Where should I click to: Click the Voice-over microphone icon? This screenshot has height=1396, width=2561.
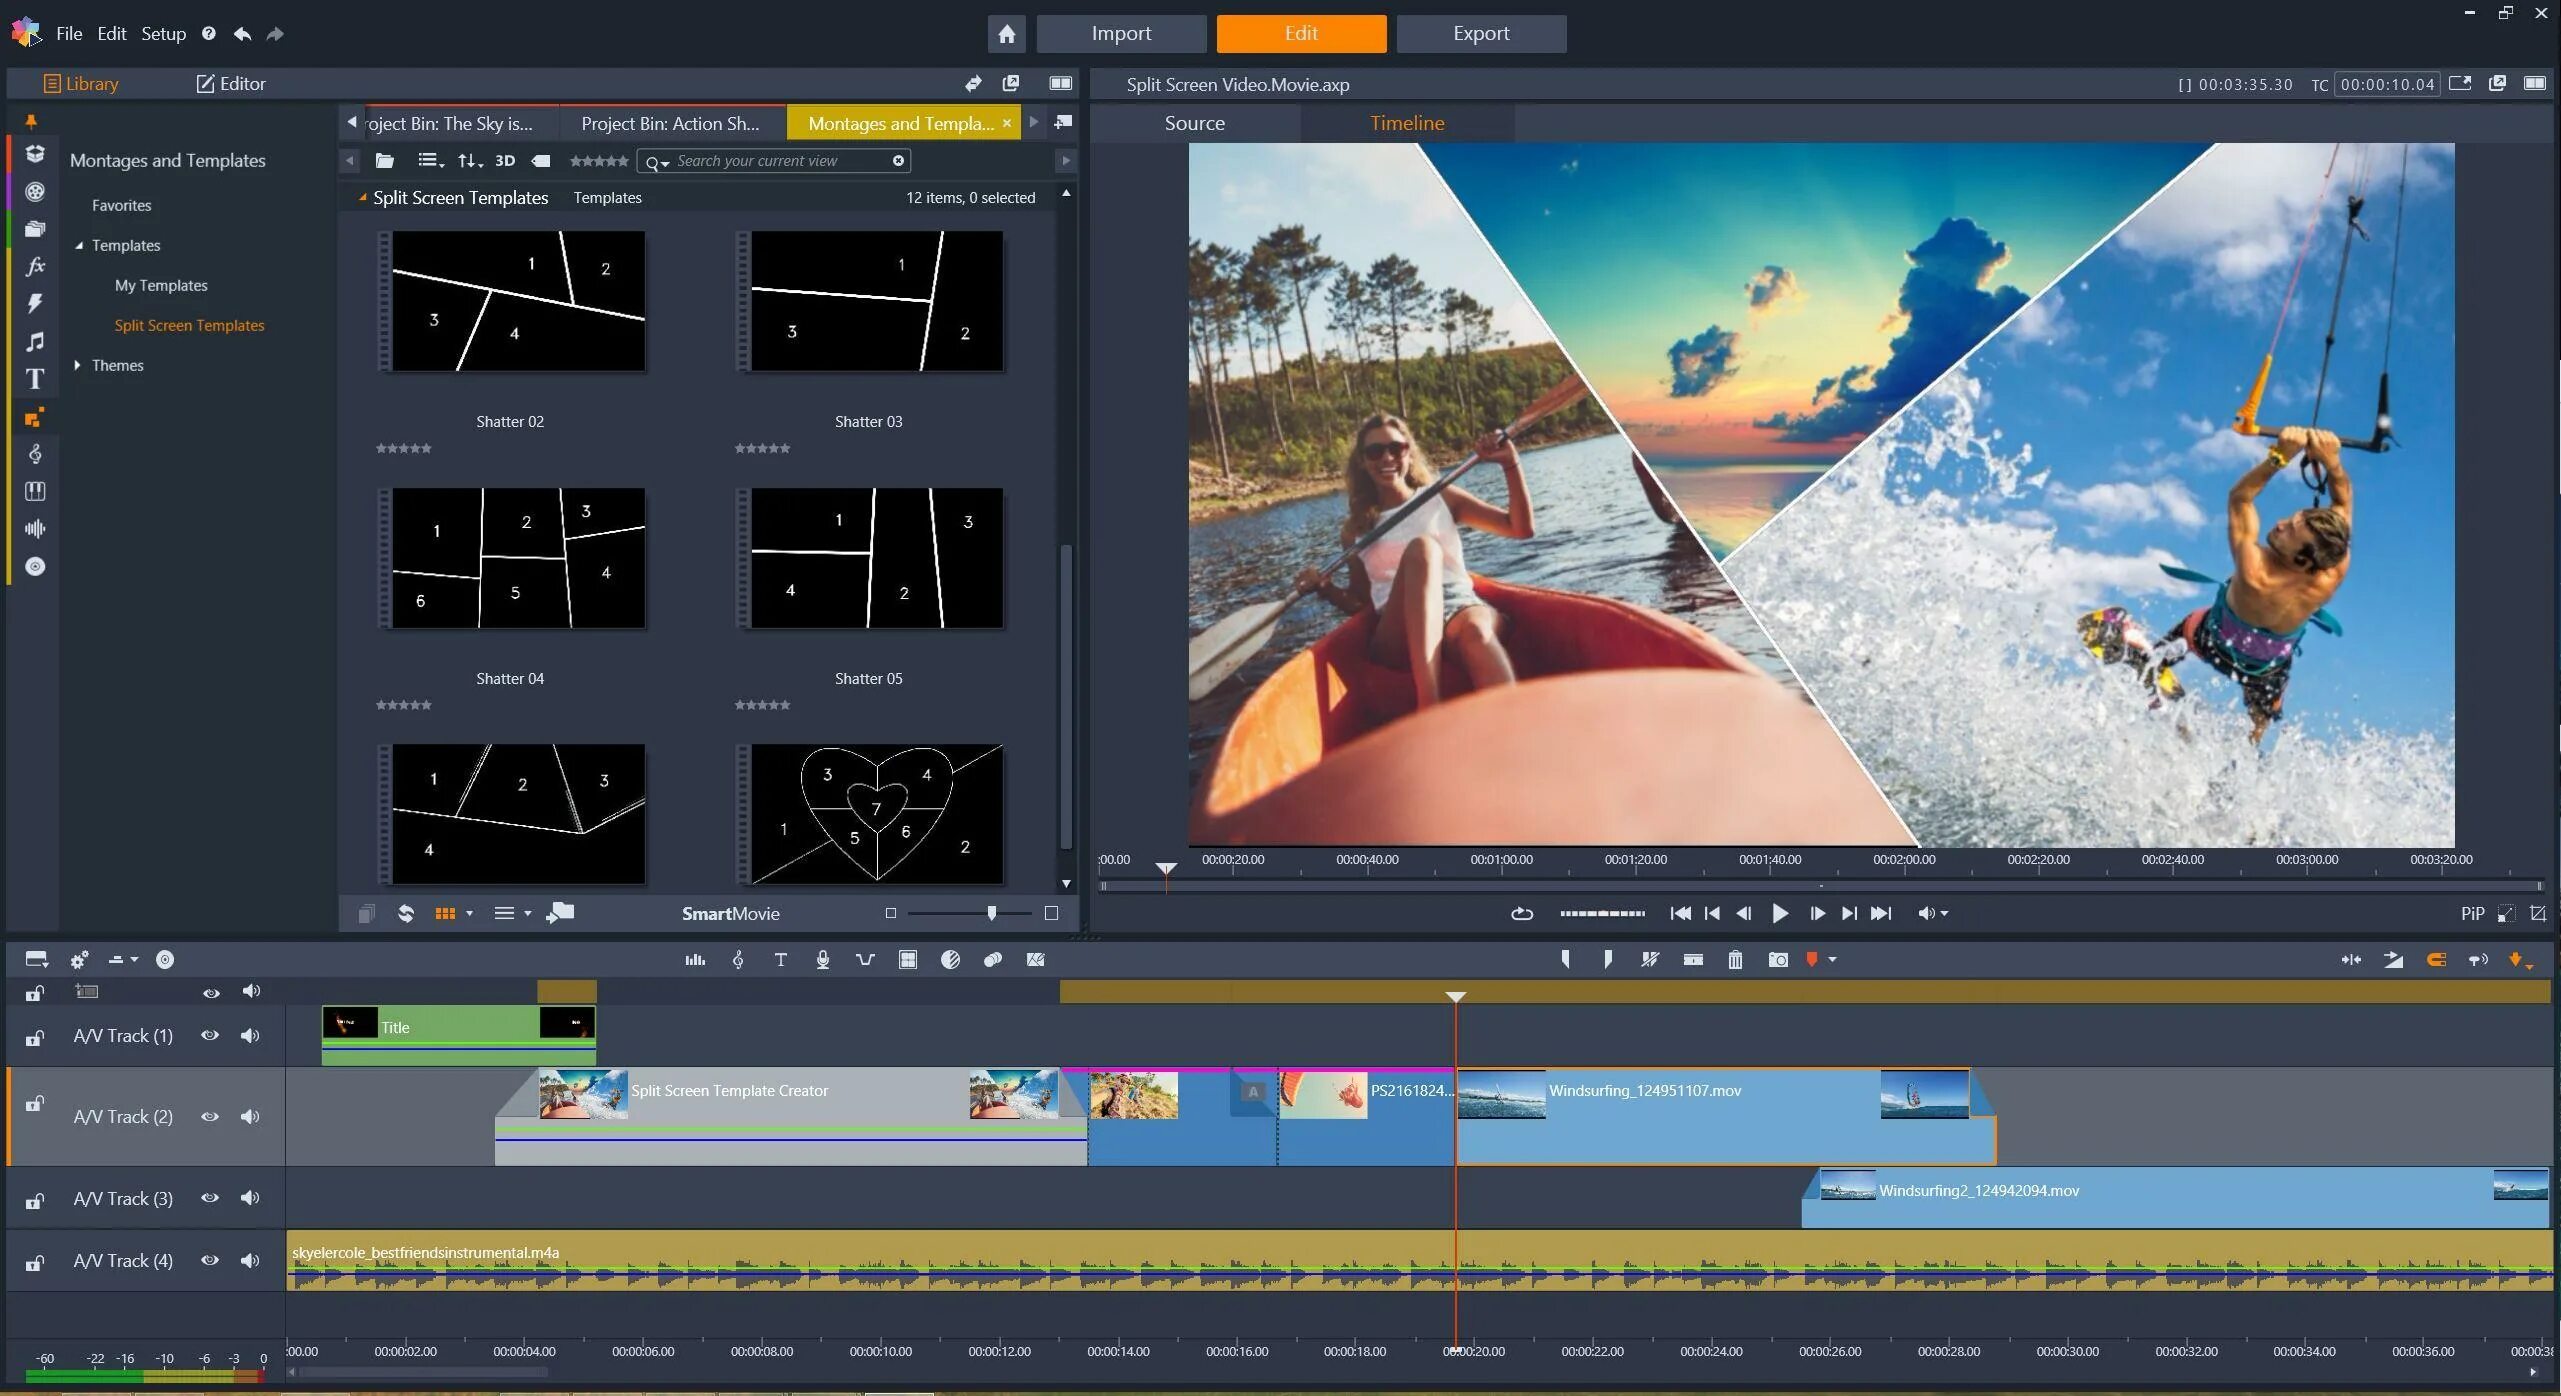(822, 959)
